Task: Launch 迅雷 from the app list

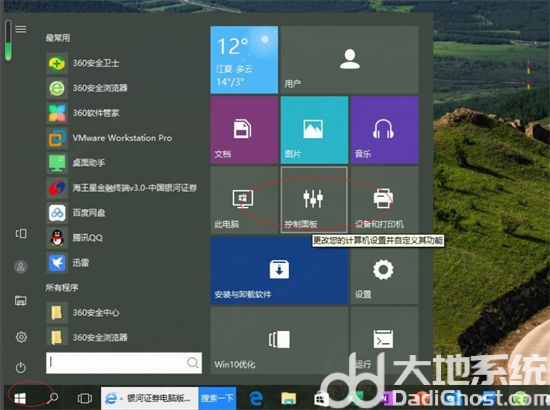Action: pyautogui.click(x=68, y=263)
